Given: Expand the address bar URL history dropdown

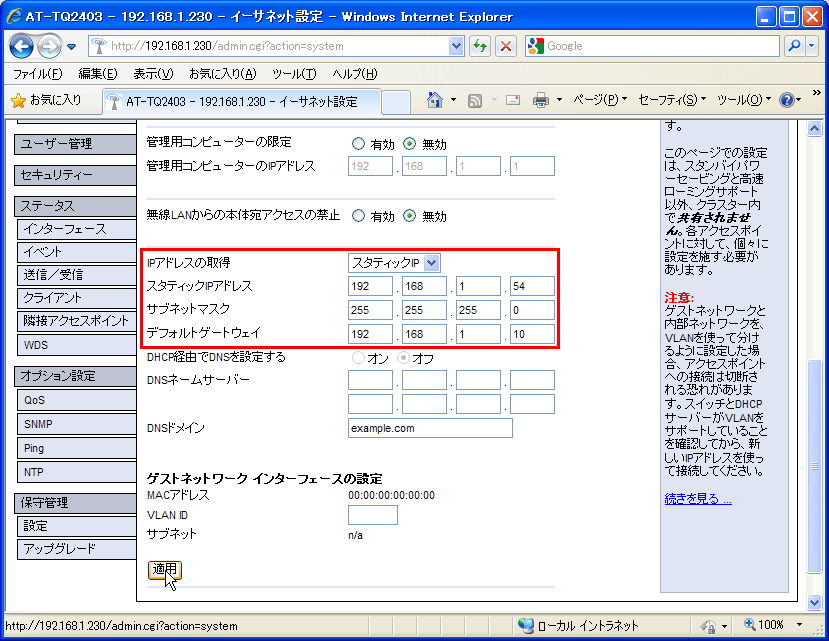Looking at the screenshot, I should pos(456,46).
